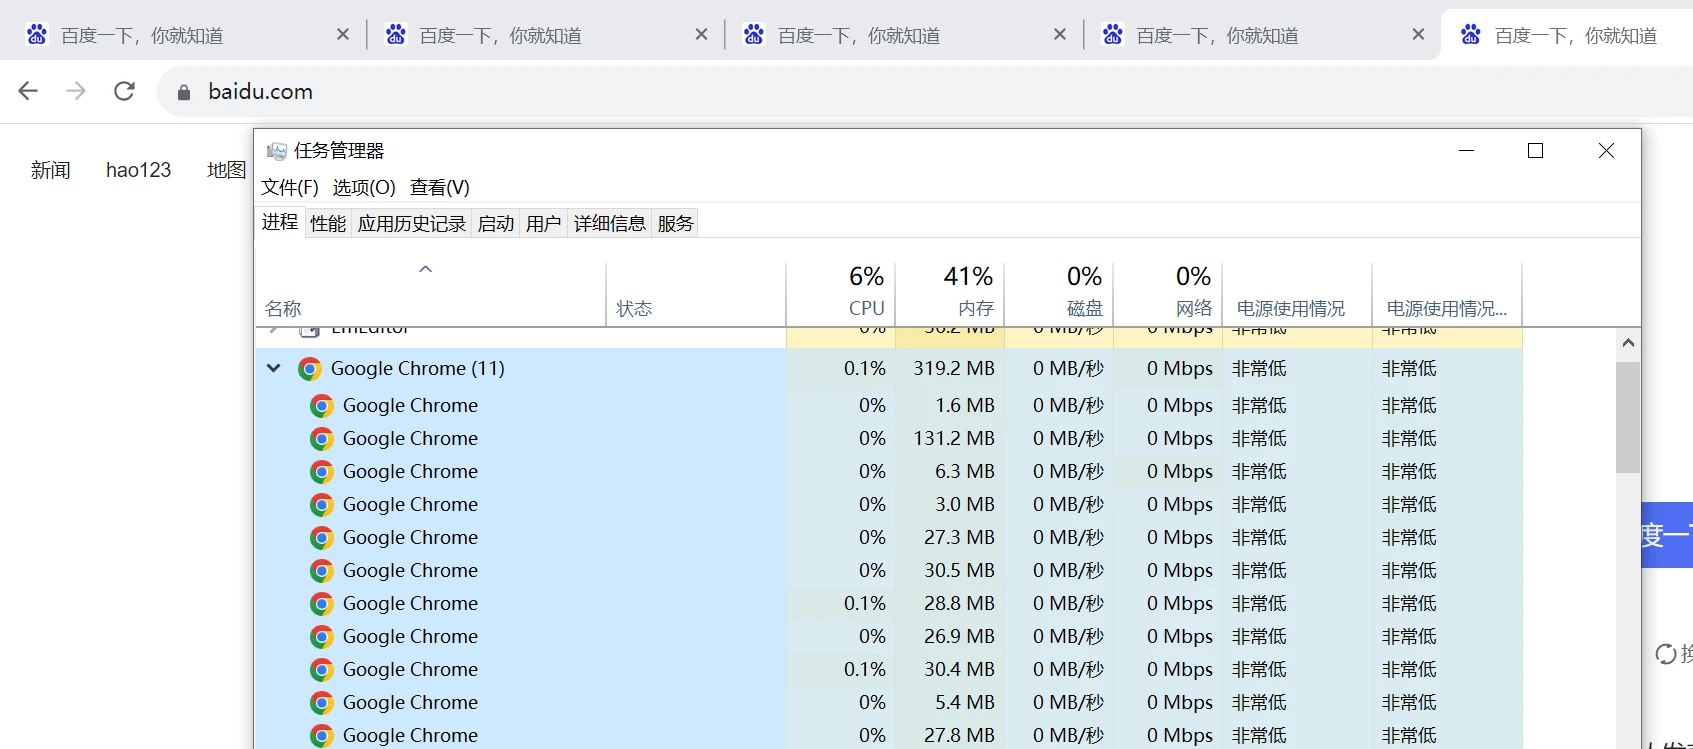Viewport: 1693px width, 749px height.
Task: Click Chrome icon of the 30.5 MB process
Action: pyautogui.click(x=321, y=571)
